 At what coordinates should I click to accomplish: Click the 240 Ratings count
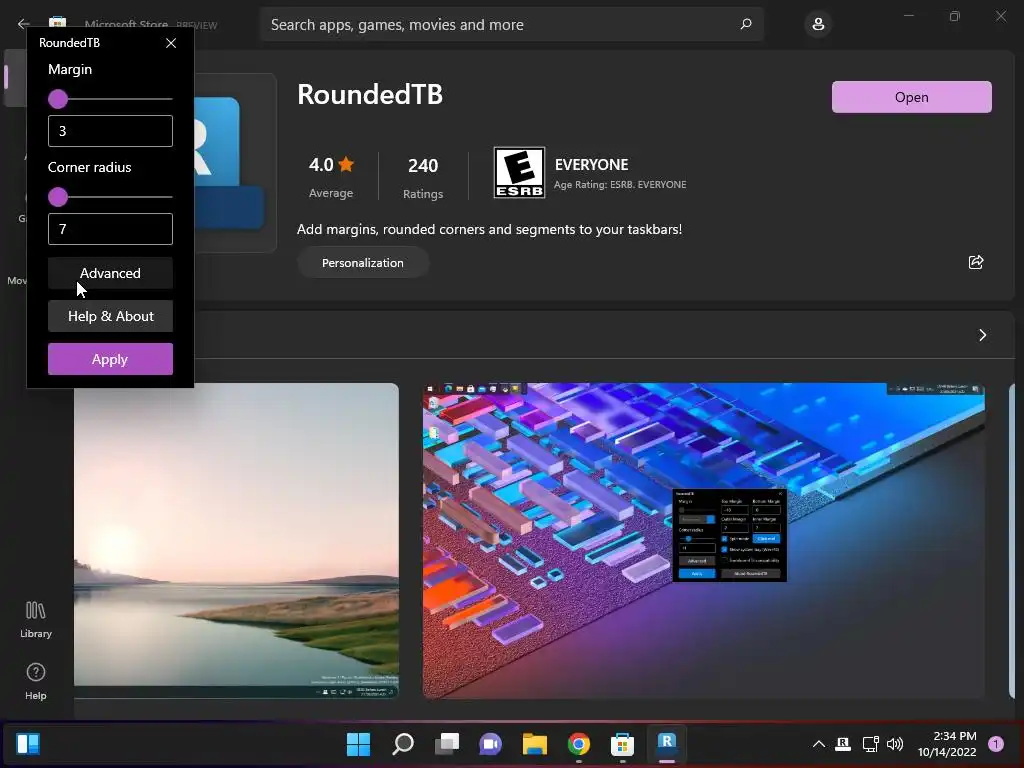point(423,176)
